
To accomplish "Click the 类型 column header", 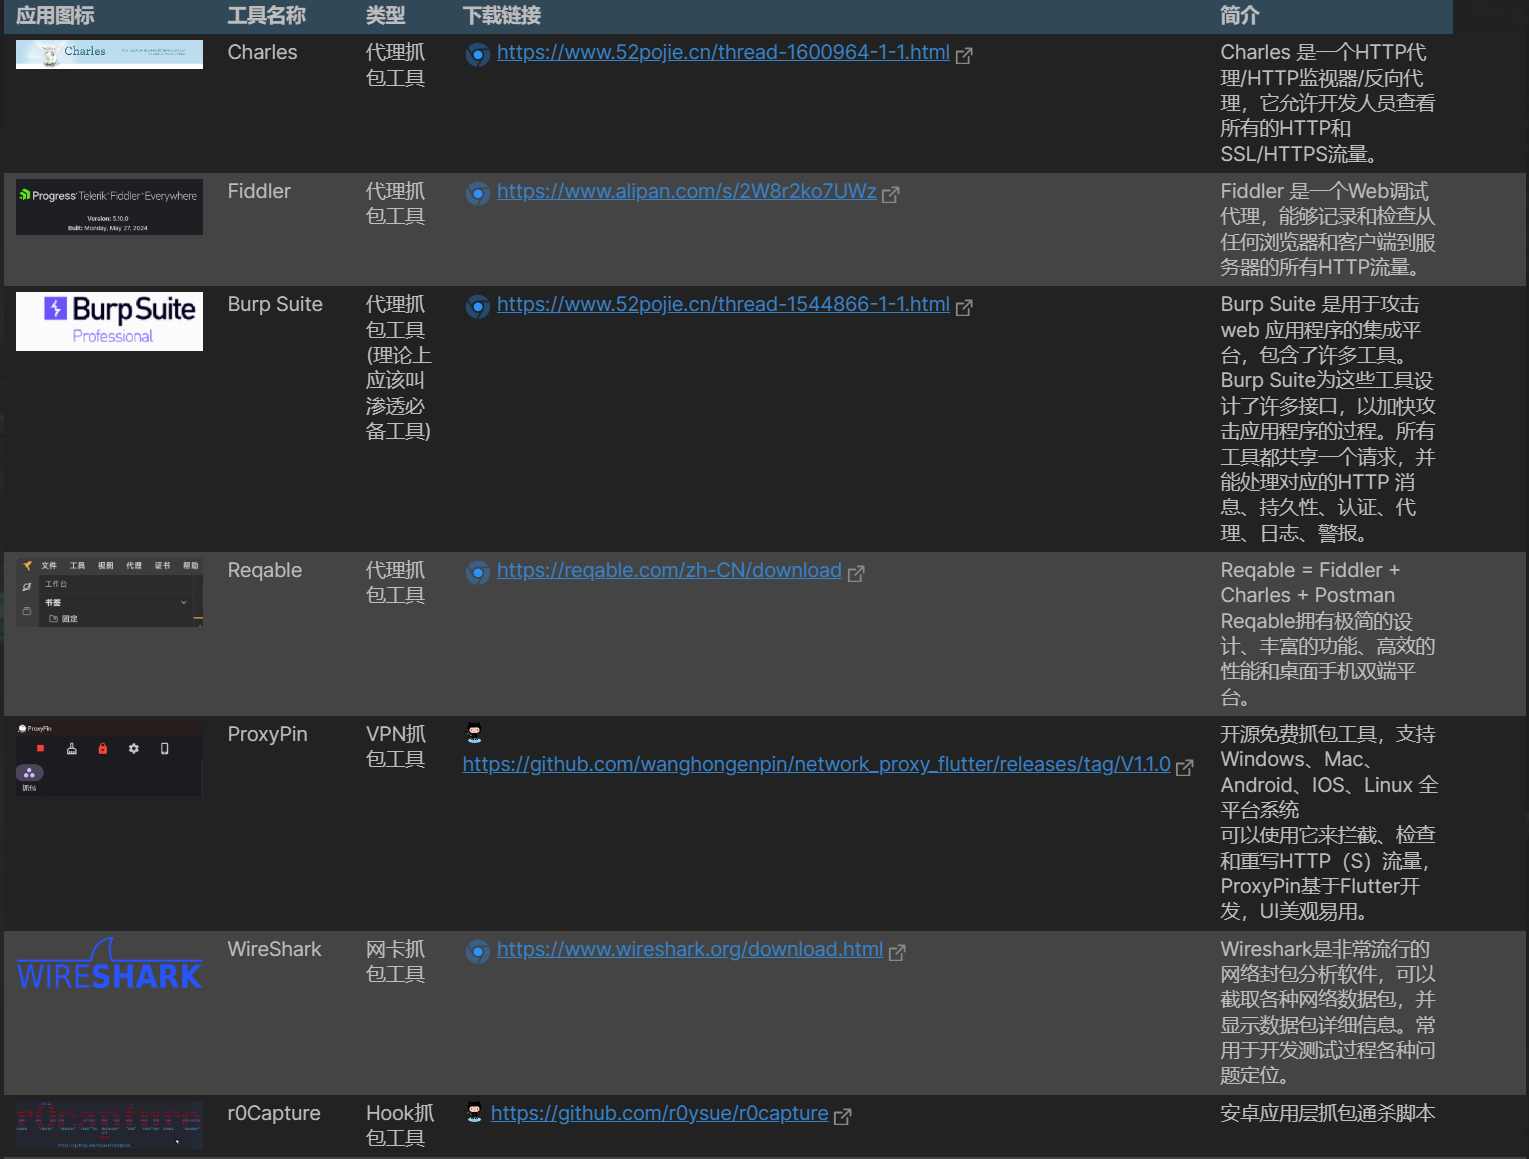I will tap(386, 16).
